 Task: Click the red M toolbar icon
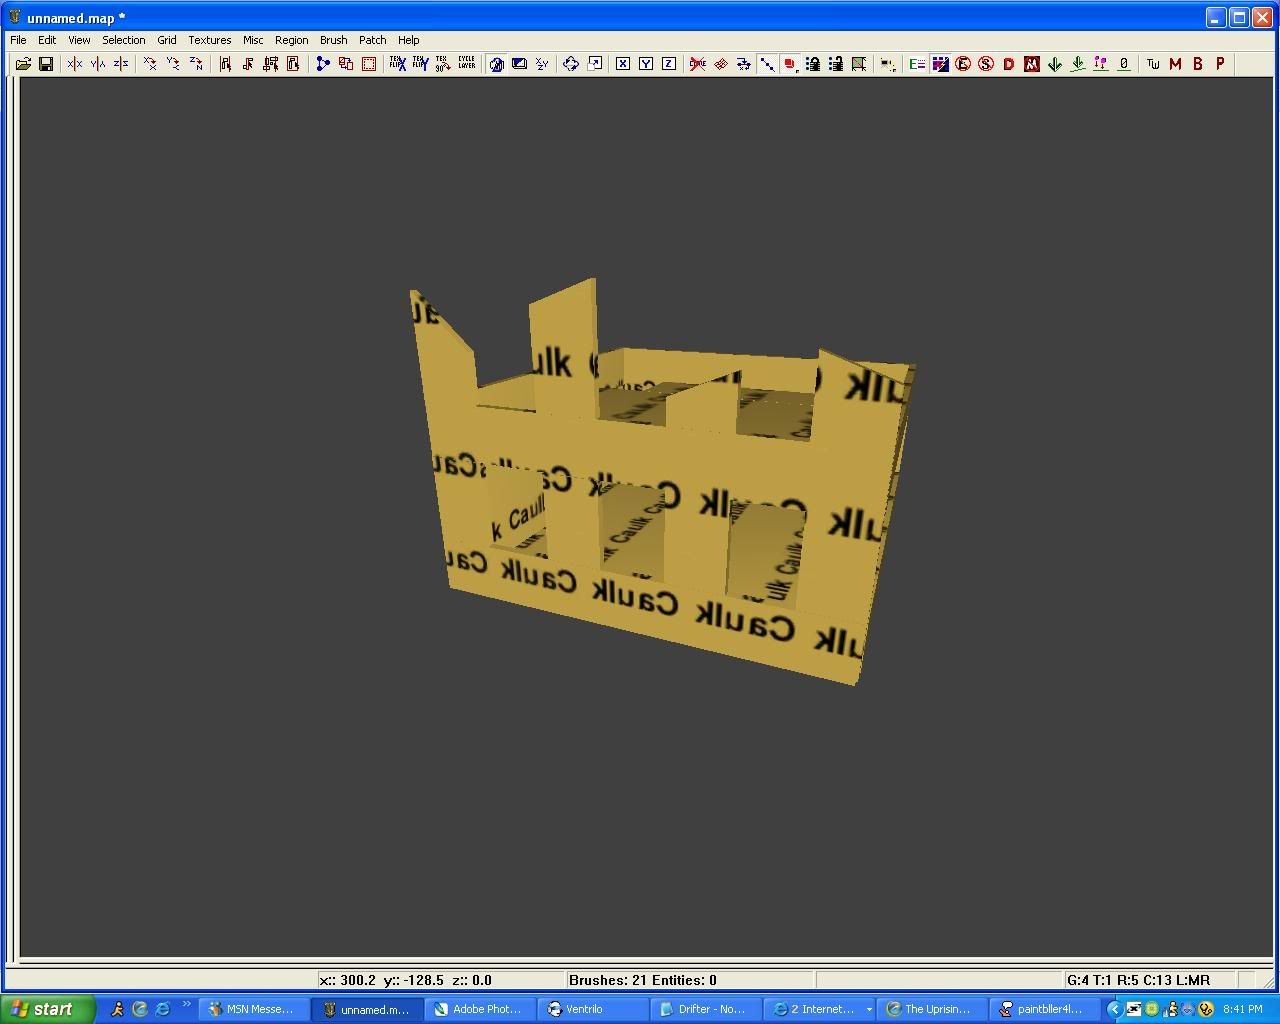point(1175,64)
